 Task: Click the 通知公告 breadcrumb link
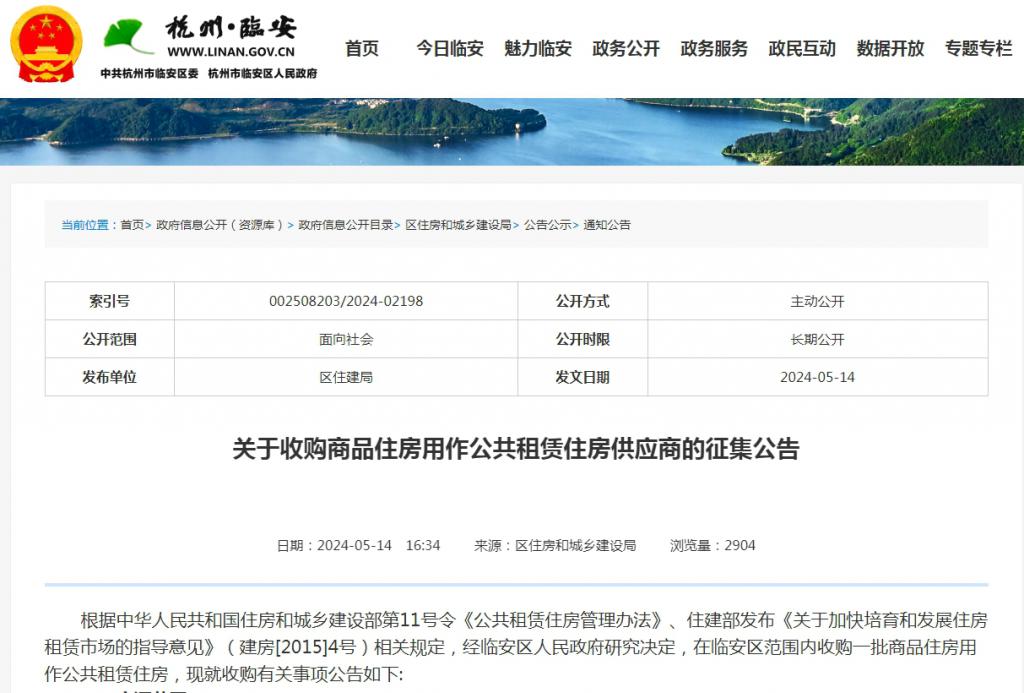[607, 225]
